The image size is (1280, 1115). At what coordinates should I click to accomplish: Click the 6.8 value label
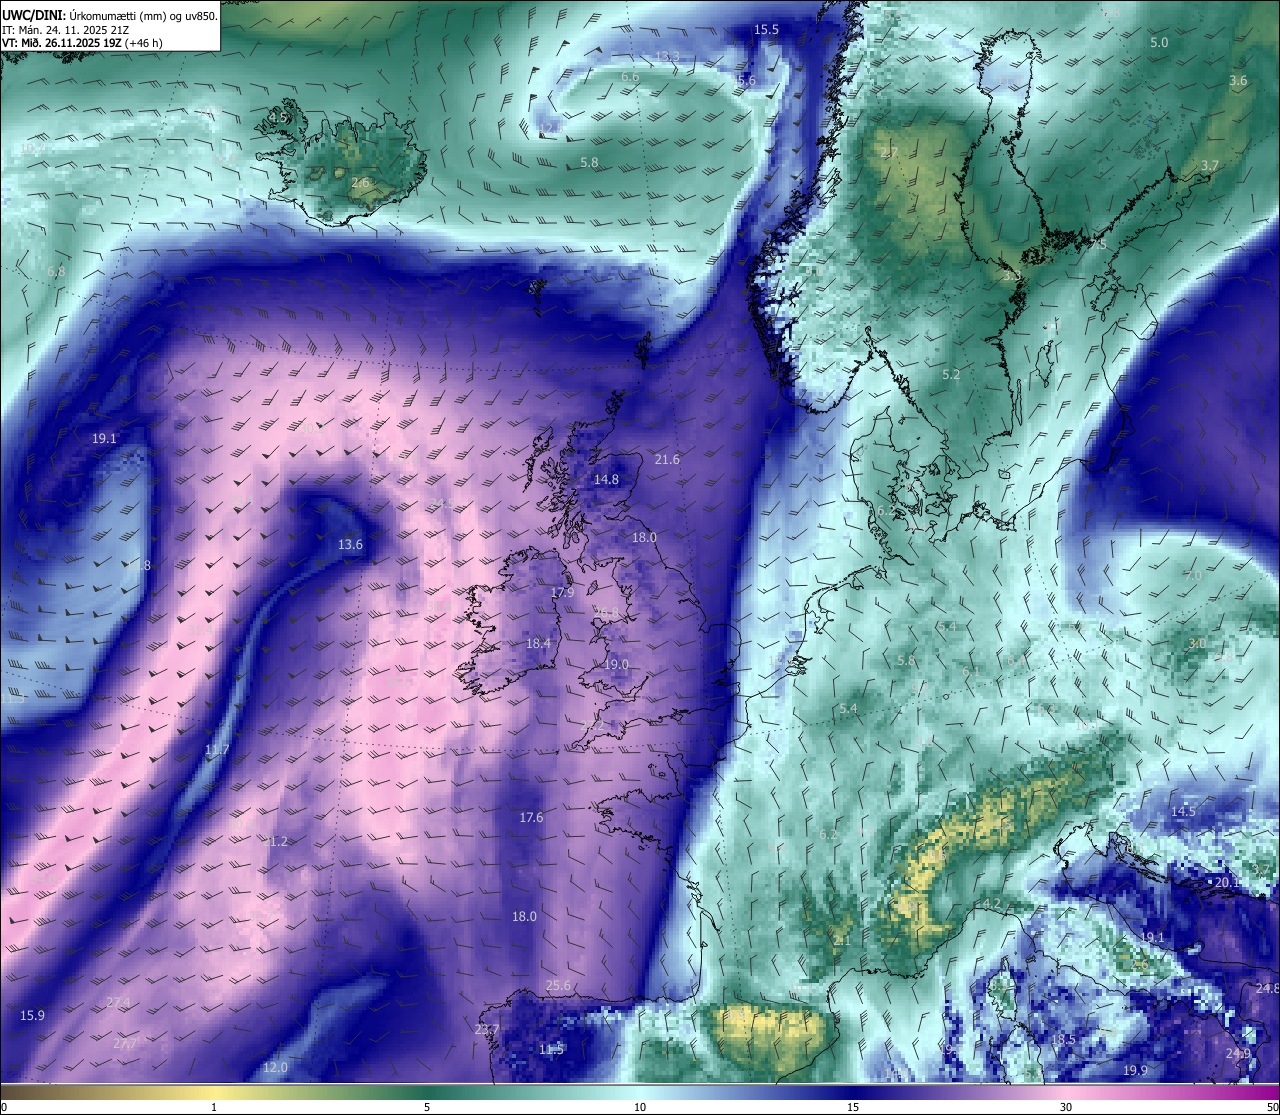[56, 272]
